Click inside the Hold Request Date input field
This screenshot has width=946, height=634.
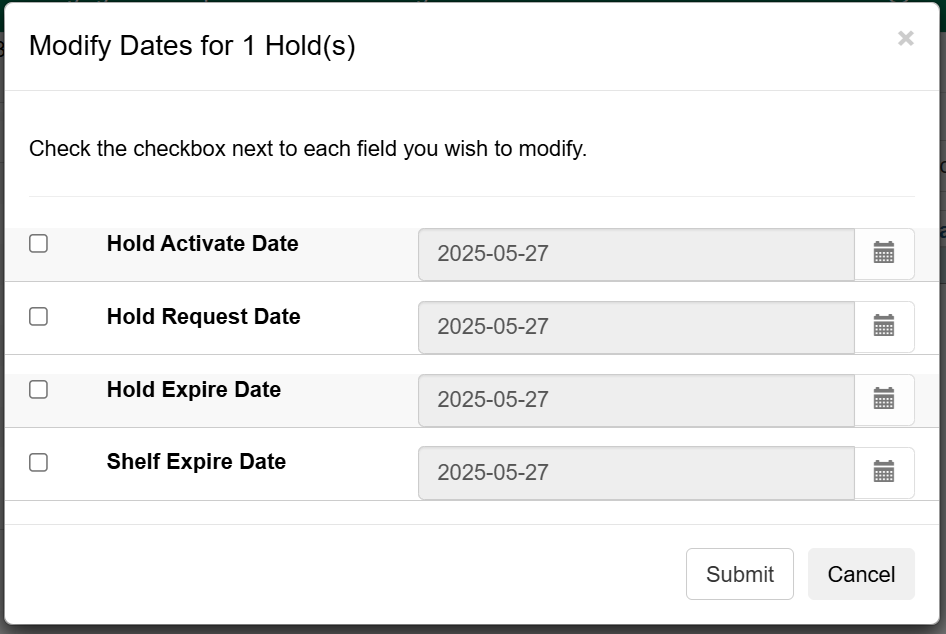tap(636, 327)
